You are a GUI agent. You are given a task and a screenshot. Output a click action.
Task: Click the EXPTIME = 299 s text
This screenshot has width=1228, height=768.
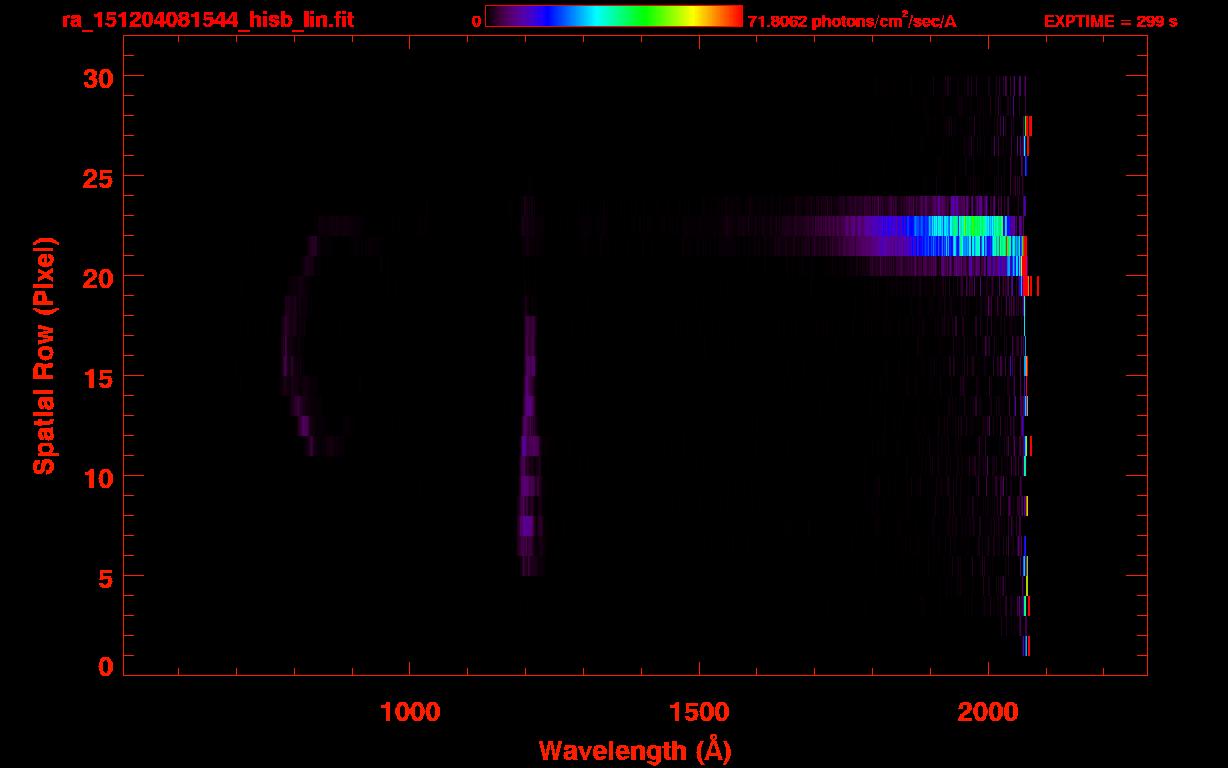pos(1110,21)
